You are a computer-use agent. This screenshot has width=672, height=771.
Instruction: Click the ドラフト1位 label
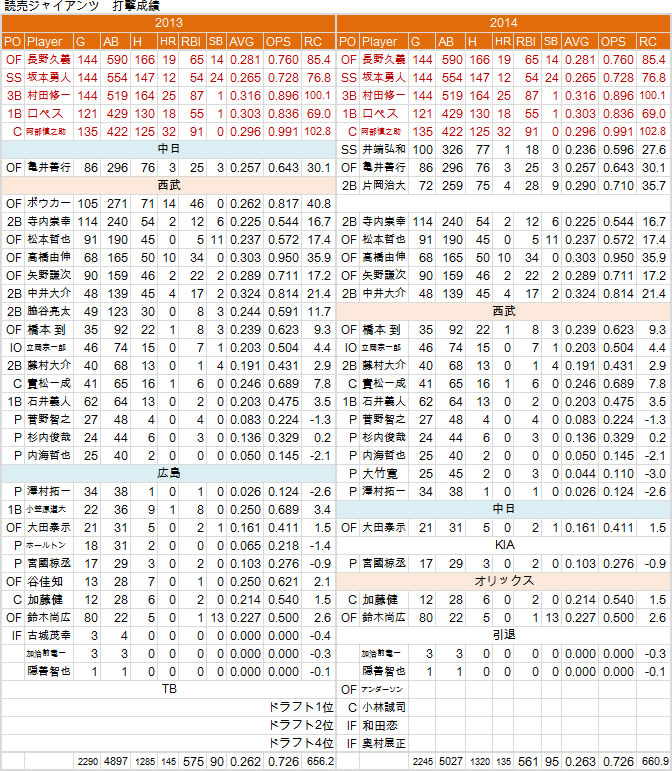pyautogui.click(x=301, y=708)
